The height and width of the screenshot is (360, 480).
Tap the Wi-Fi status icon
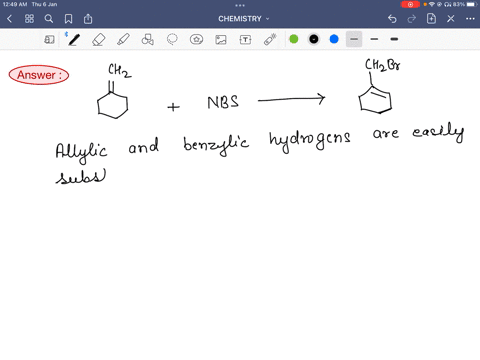click(x=432, y=4)
